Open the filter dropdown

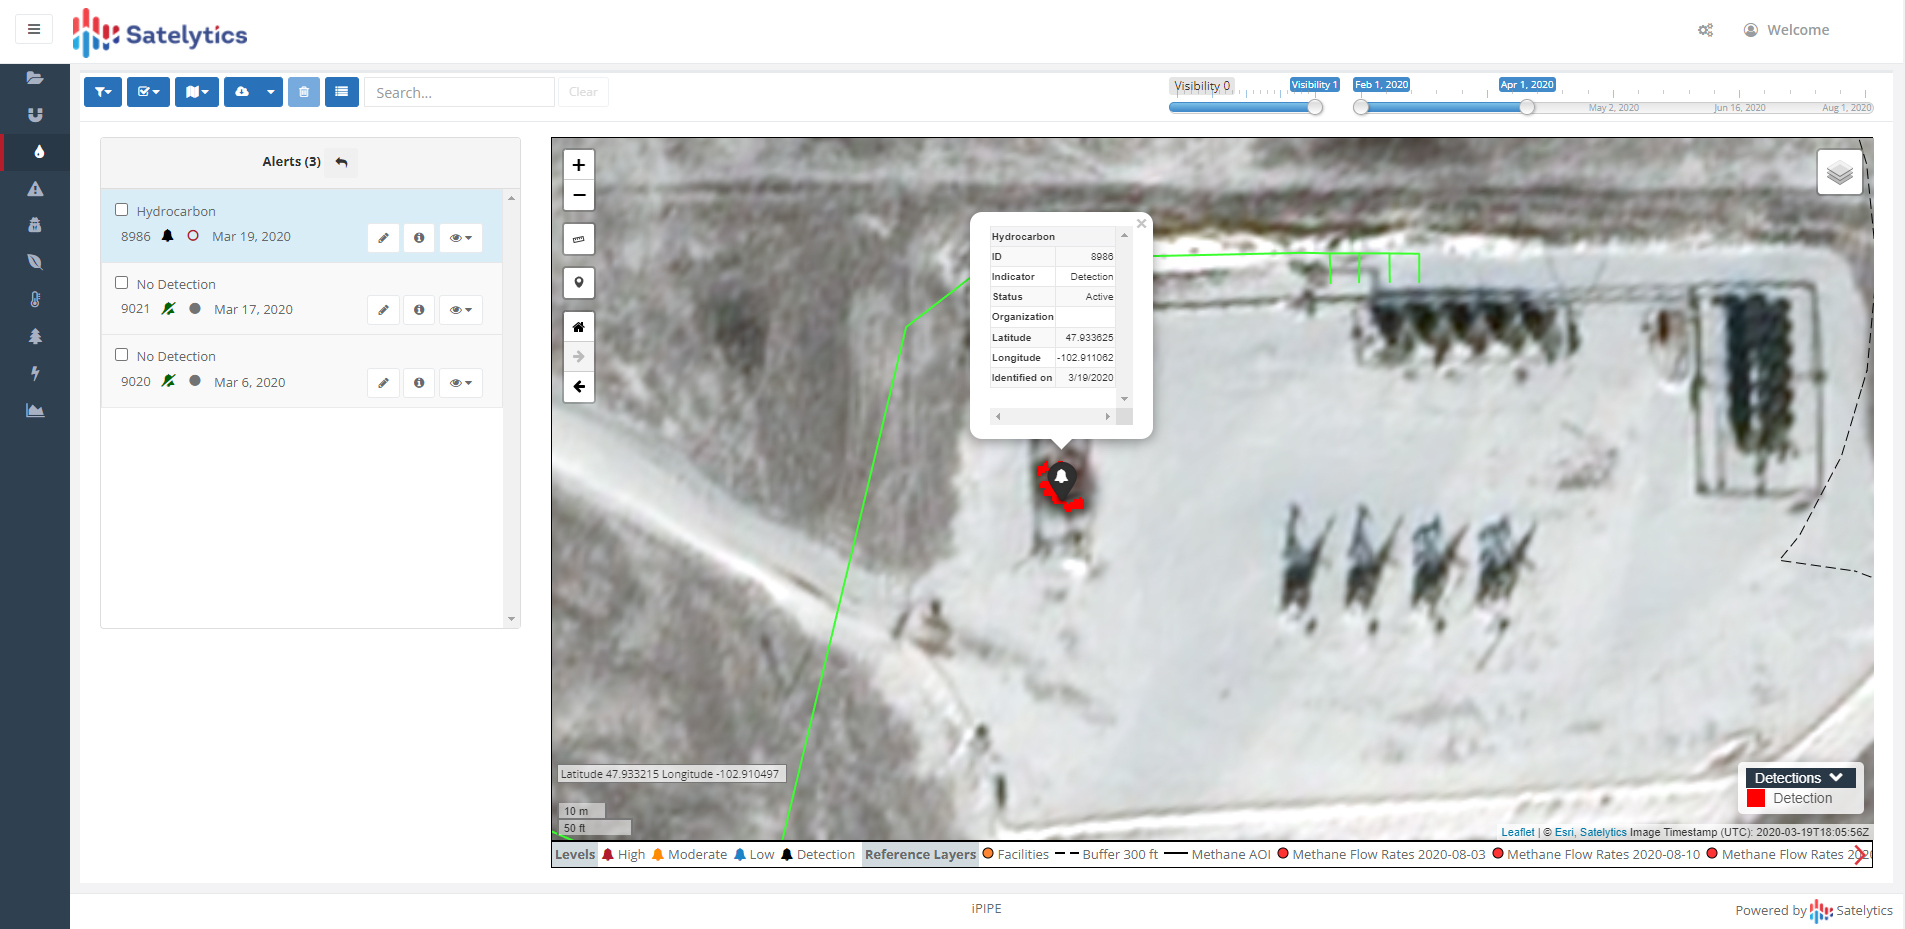[103, 92]
